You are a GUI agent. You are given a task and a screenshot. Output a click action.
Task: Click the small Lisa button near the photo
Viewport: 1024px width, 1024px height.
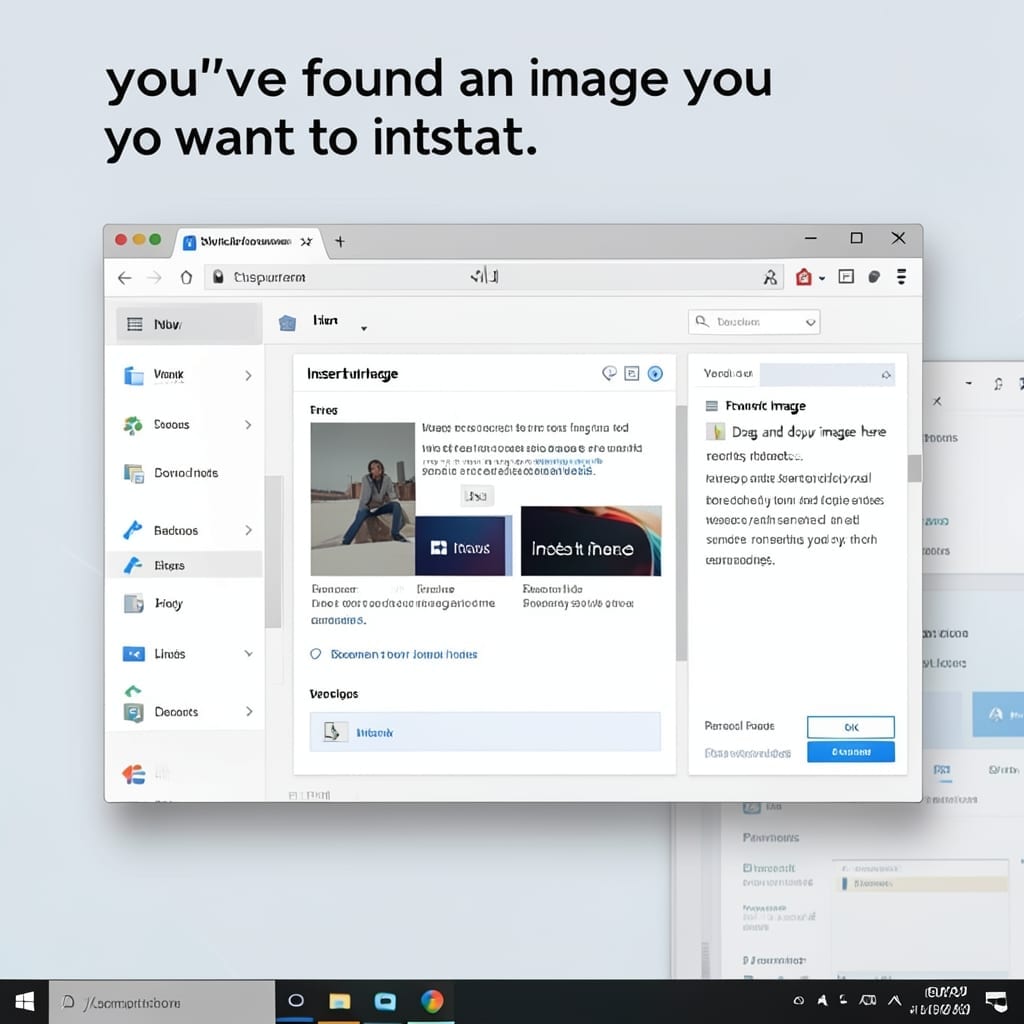click(x=477, y=496)
